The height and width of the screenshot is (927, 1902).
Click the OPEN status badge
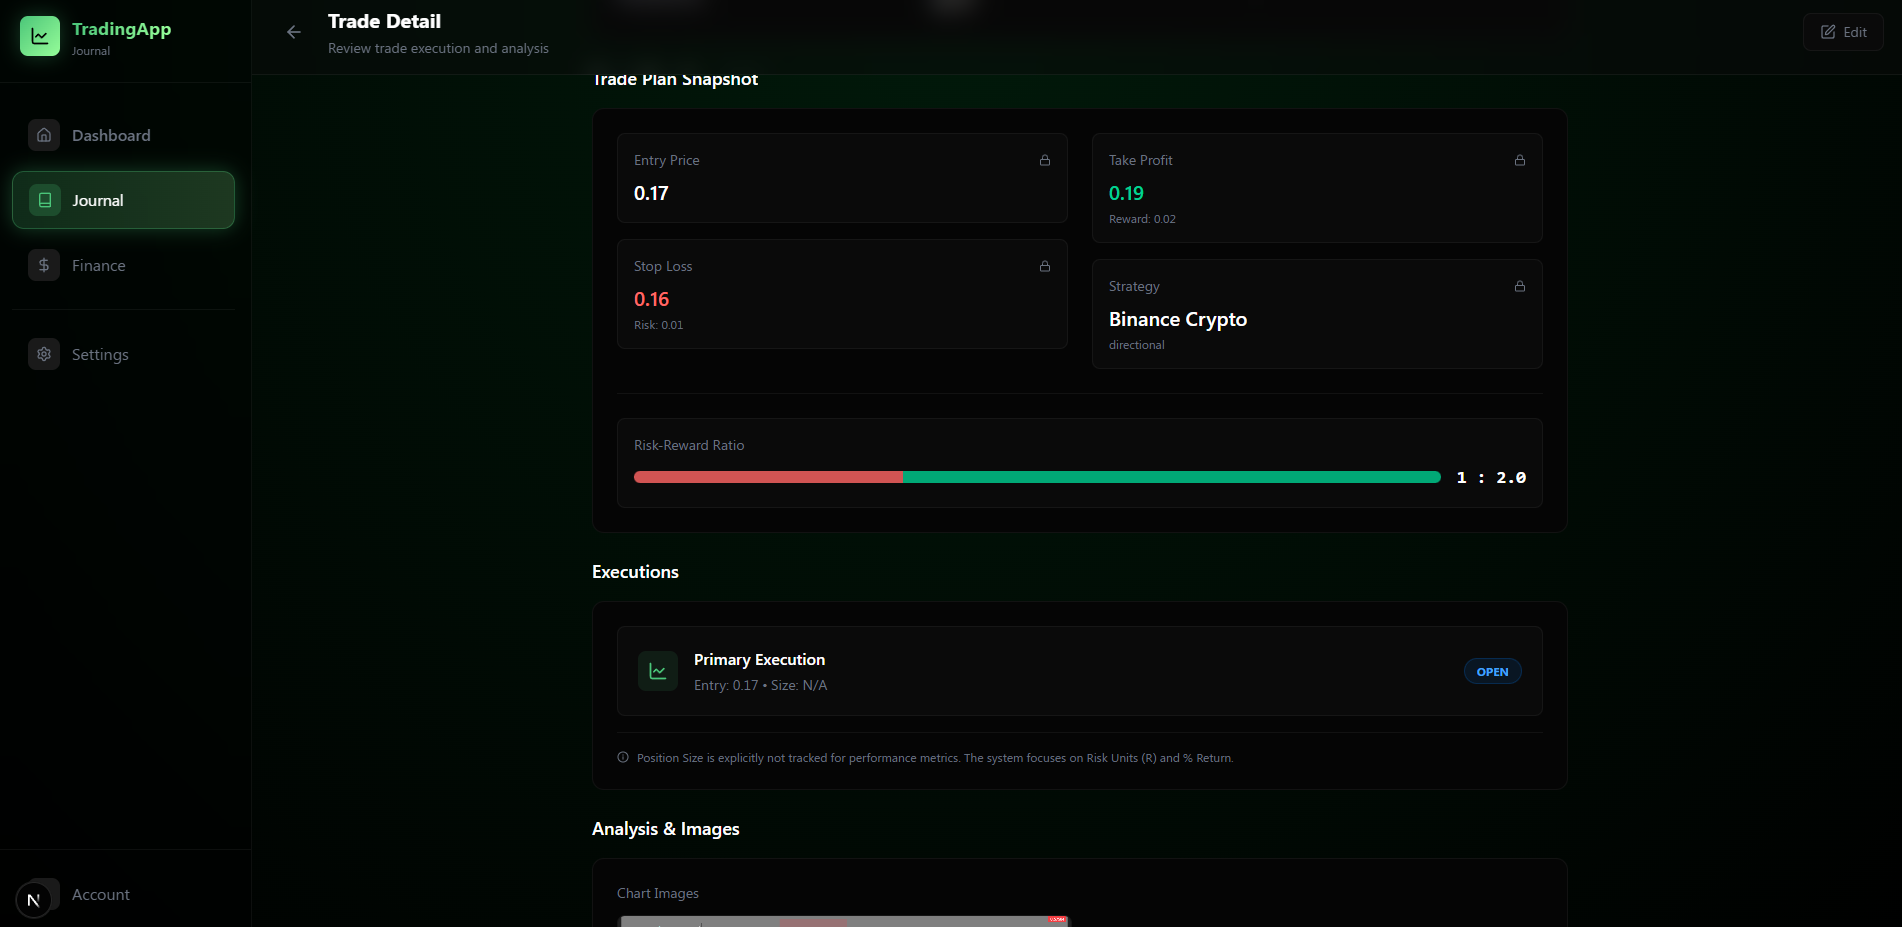click(x=1492, y=671)
